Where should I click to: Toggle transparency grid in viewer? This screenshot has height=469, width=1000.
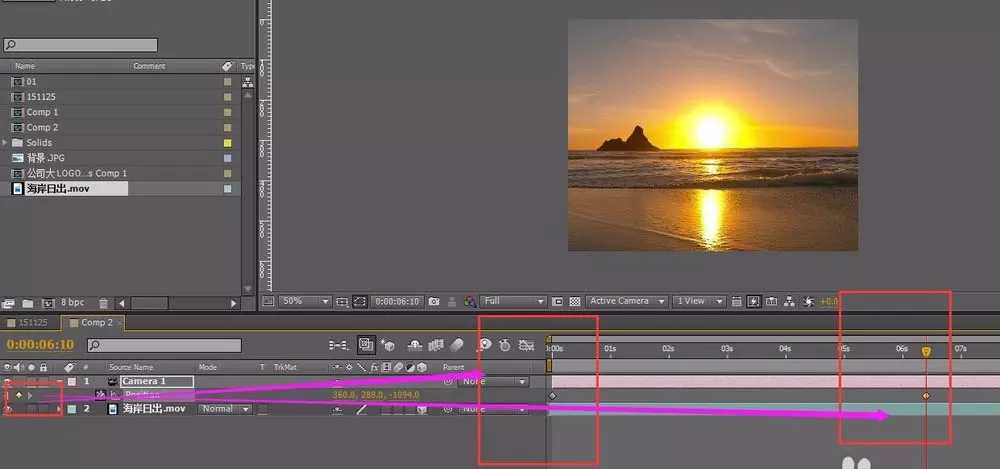574,301
